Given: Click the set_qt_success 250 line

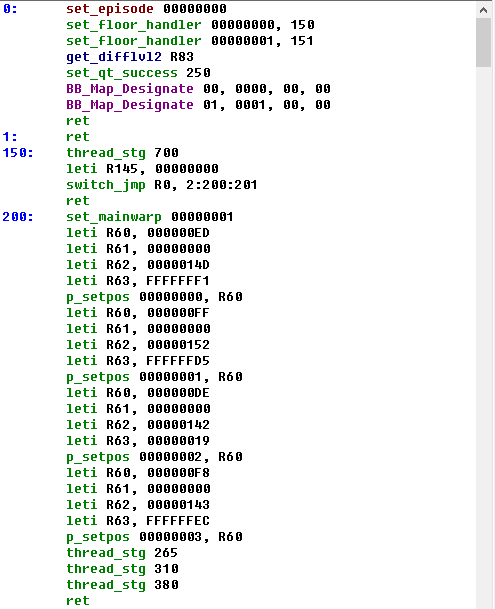Looking at the screenshot, I should click(x=138, y=73).
